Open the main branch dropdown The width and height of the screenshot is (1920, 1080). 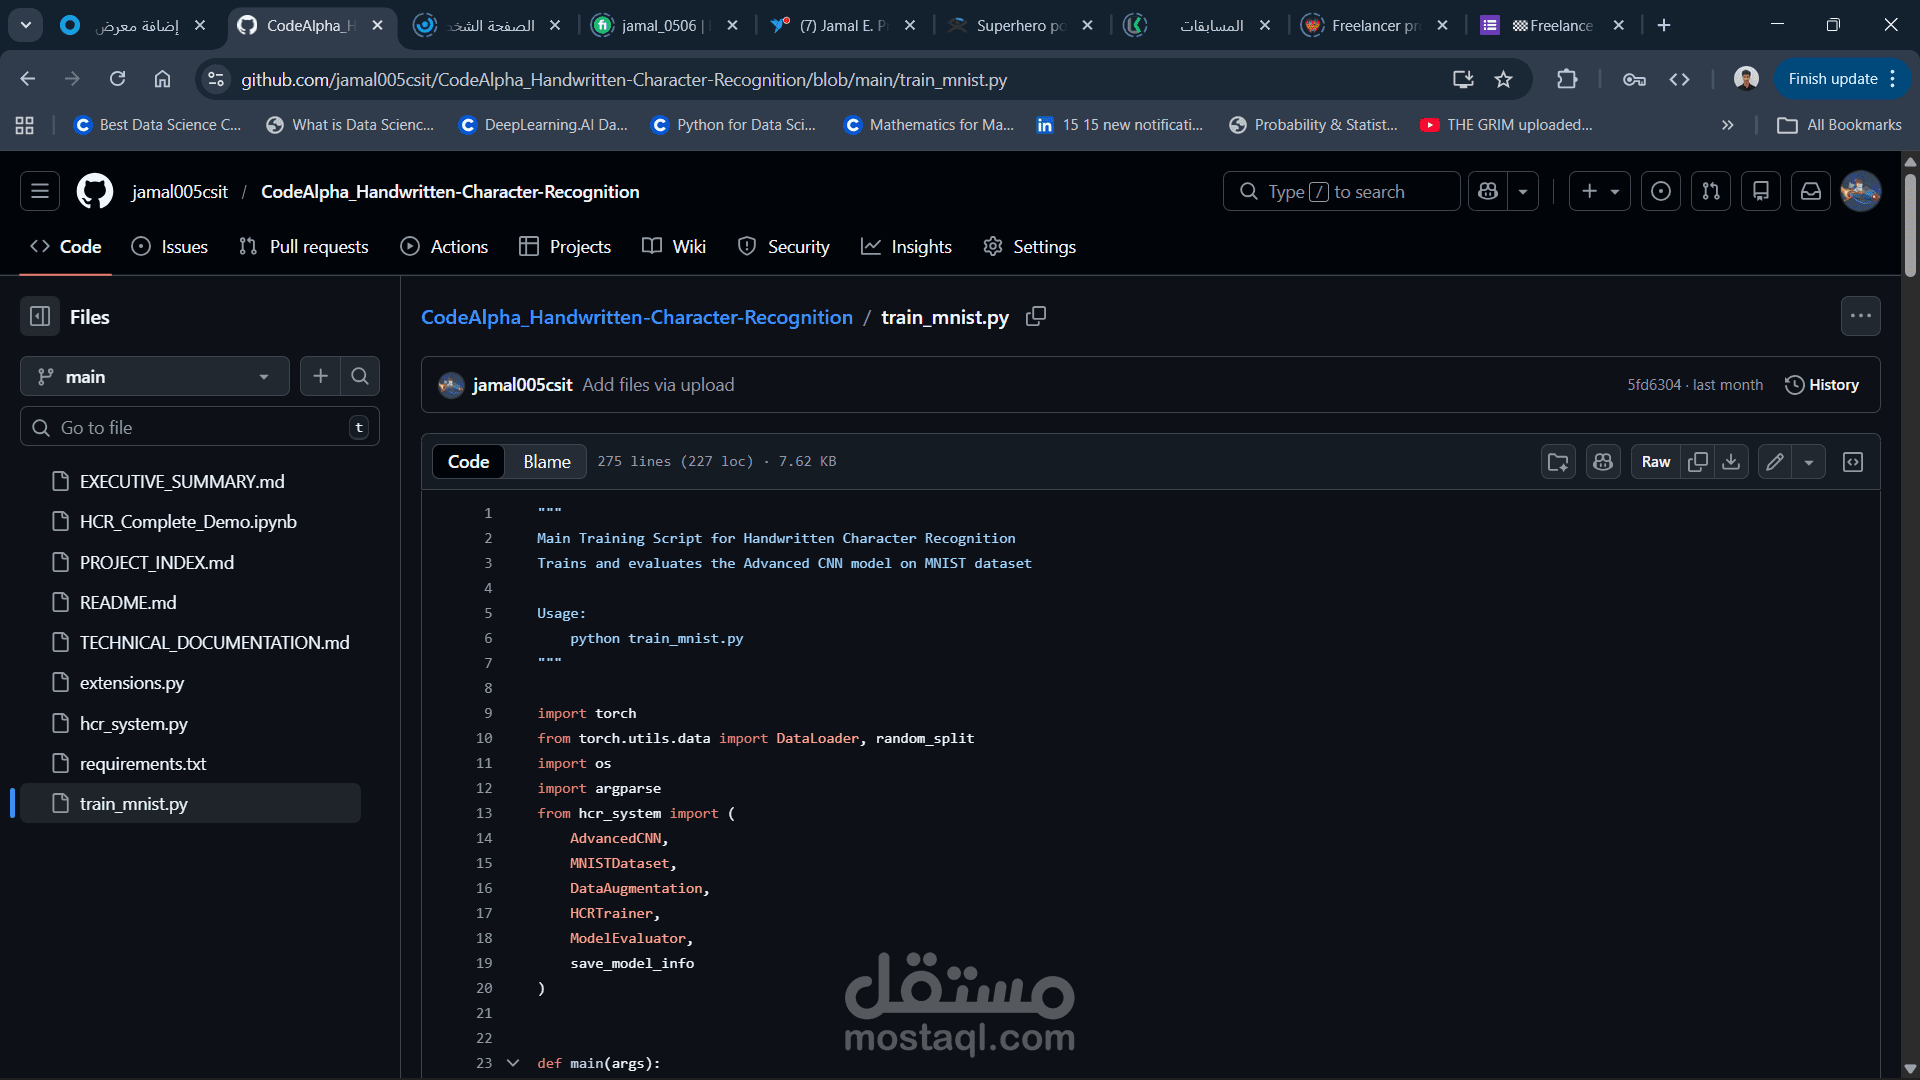(155, 376)
